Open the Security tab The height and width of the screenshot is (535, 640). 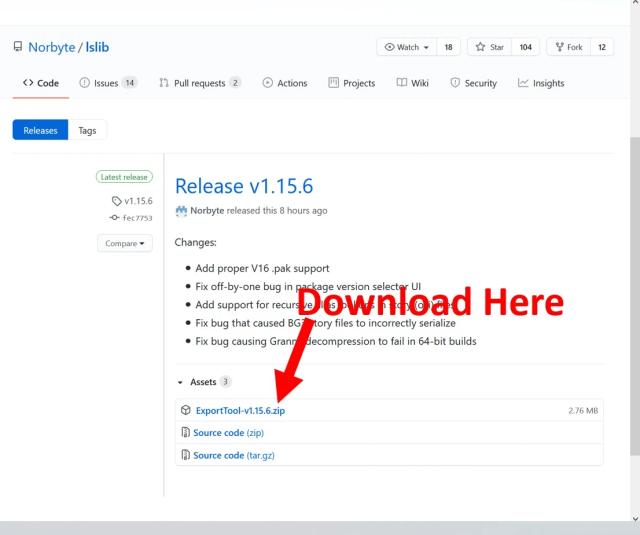pos(473,83)
